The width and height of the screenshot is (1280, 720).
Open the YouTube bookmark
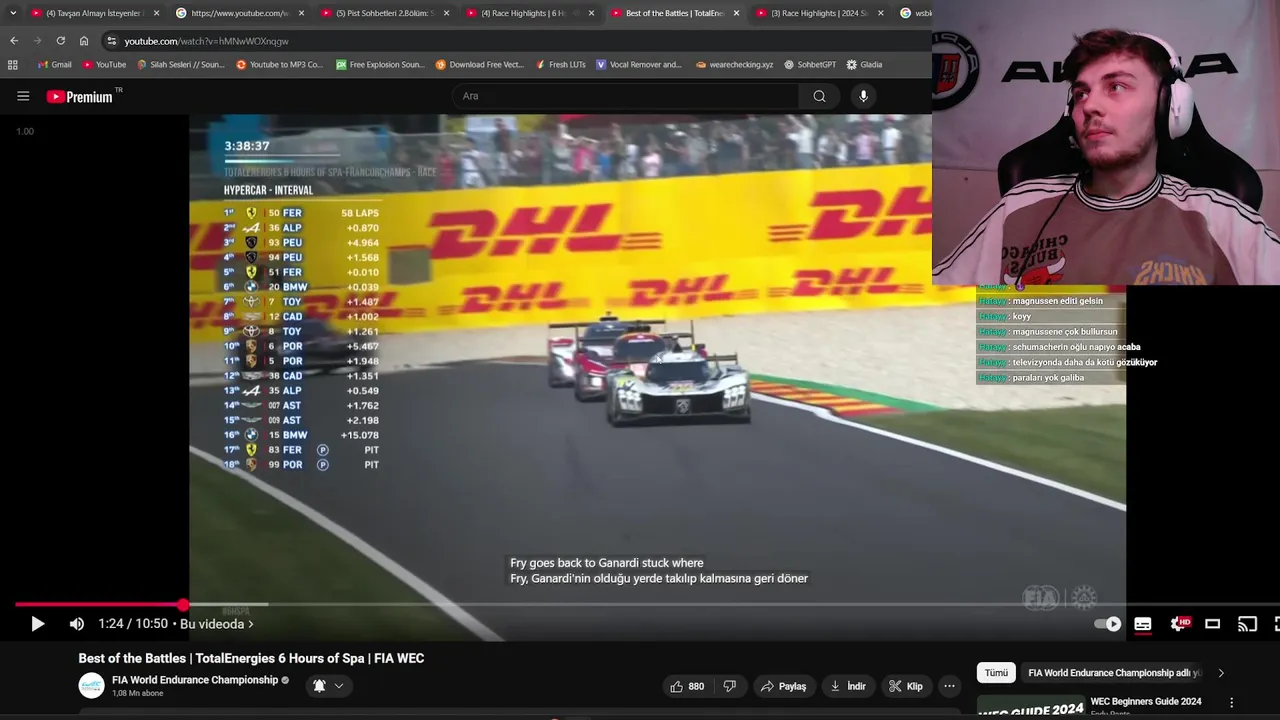coord(104,64)
